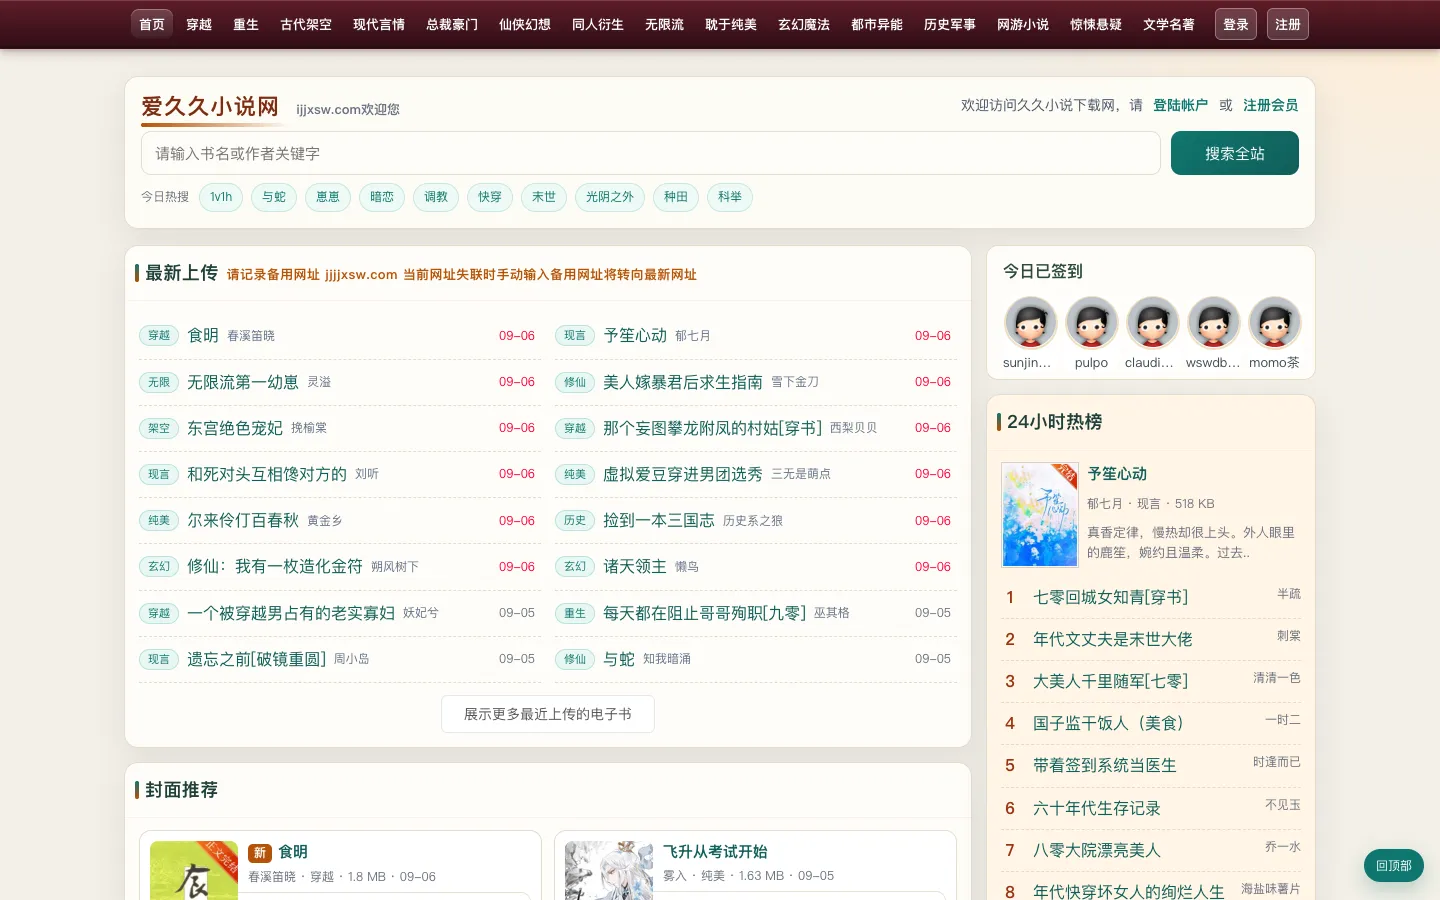
Task: Open wswdb user avatar
Action: (x=1213, y=323)
